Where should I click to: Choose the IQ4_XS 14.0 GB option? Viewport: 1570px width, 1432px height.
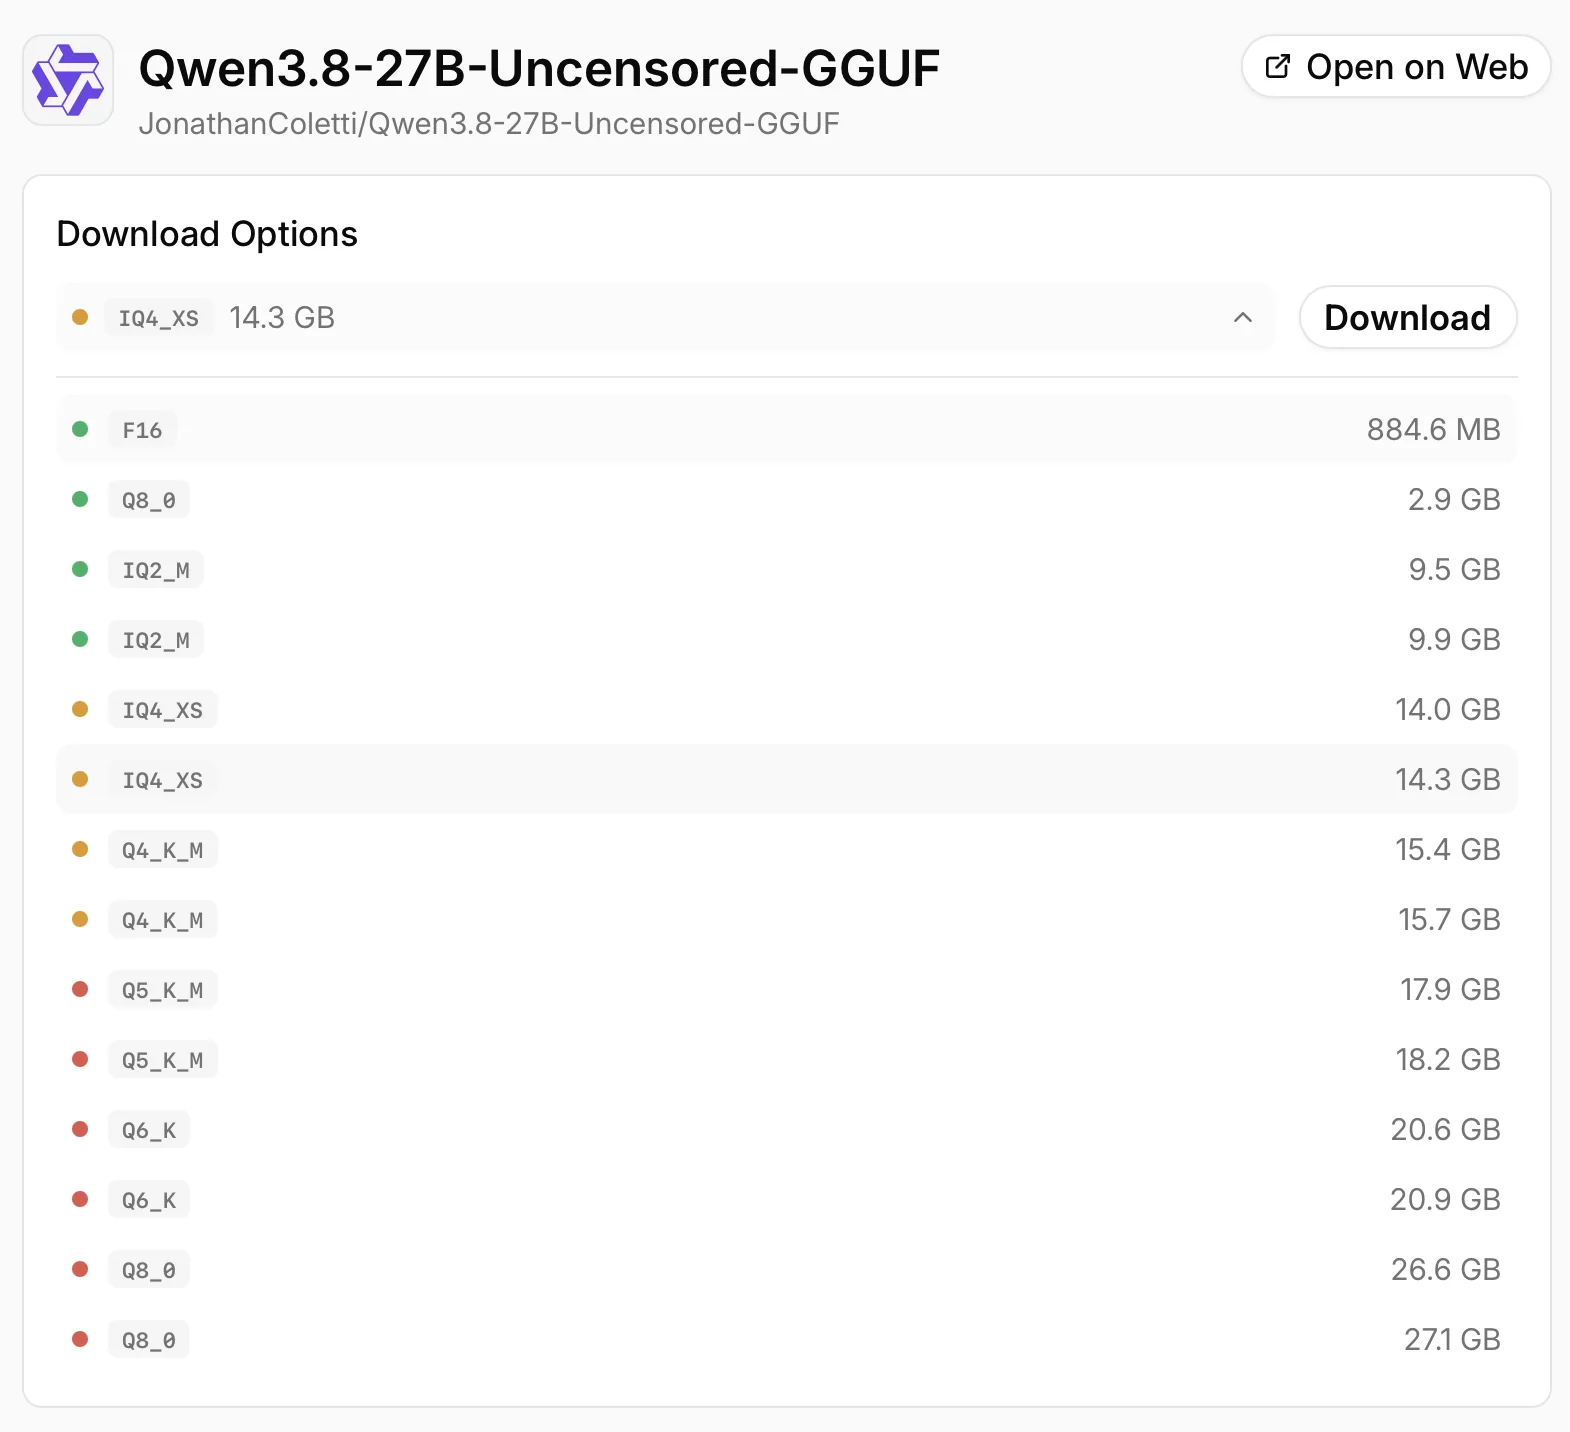click(787, 709)
